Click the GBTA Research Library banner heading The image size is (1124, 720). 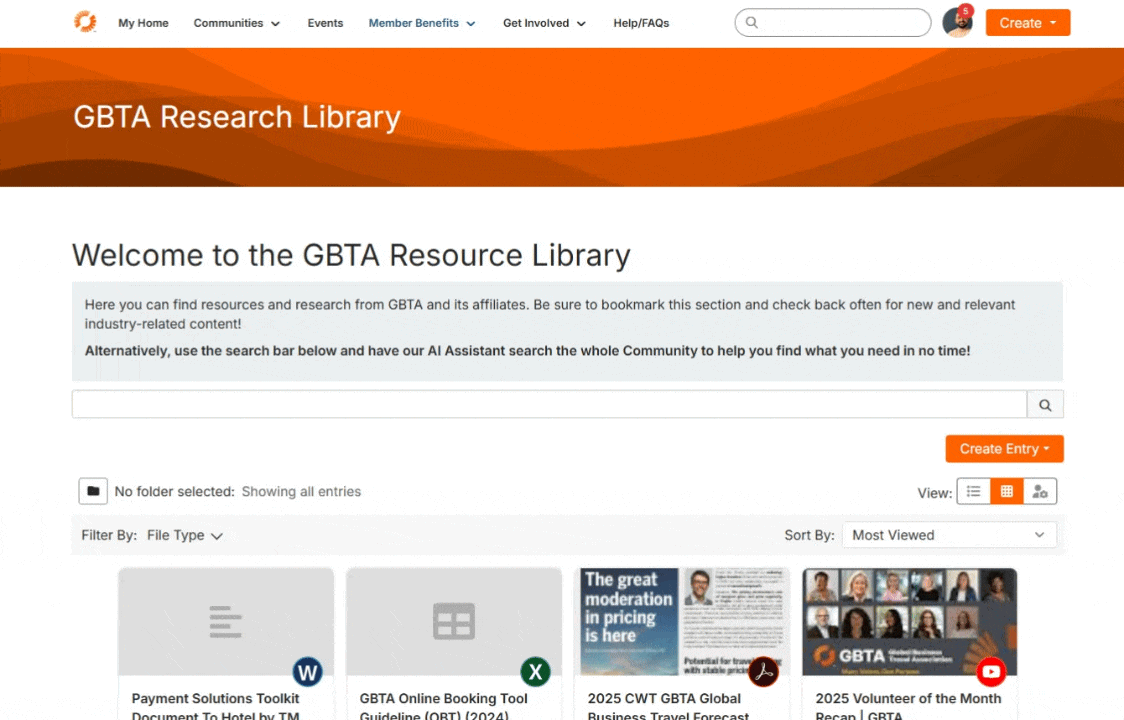[237, 117]
